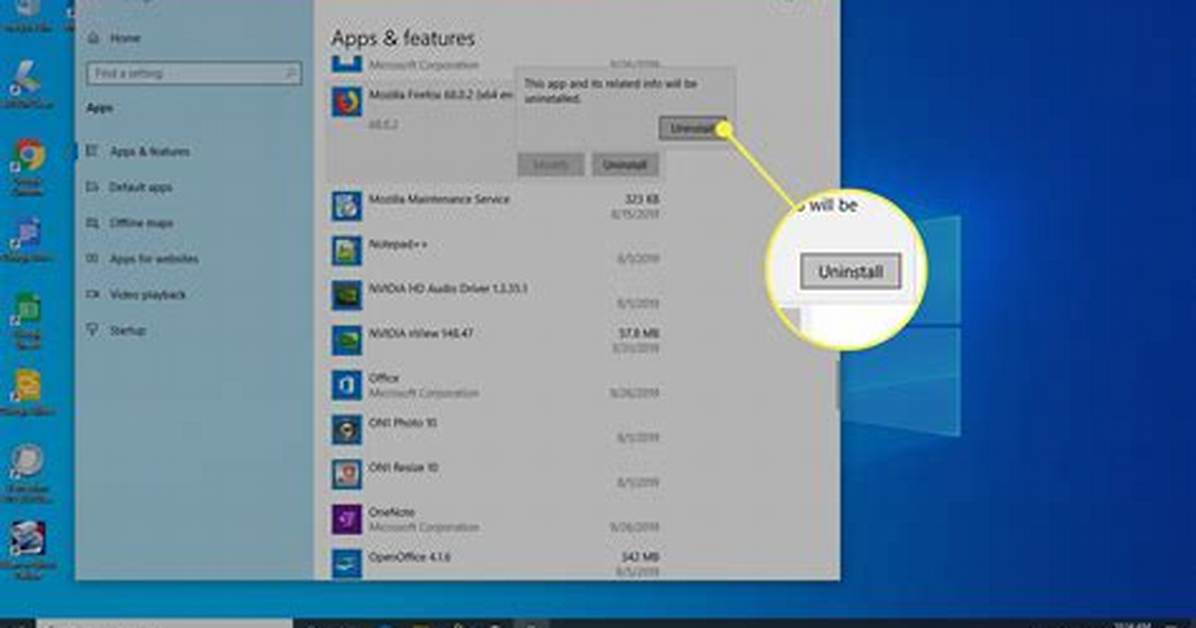This screenshot has height=628, width=1196.
Task: Click the ON1 Resize 10 icon
Action: [346, 475]
